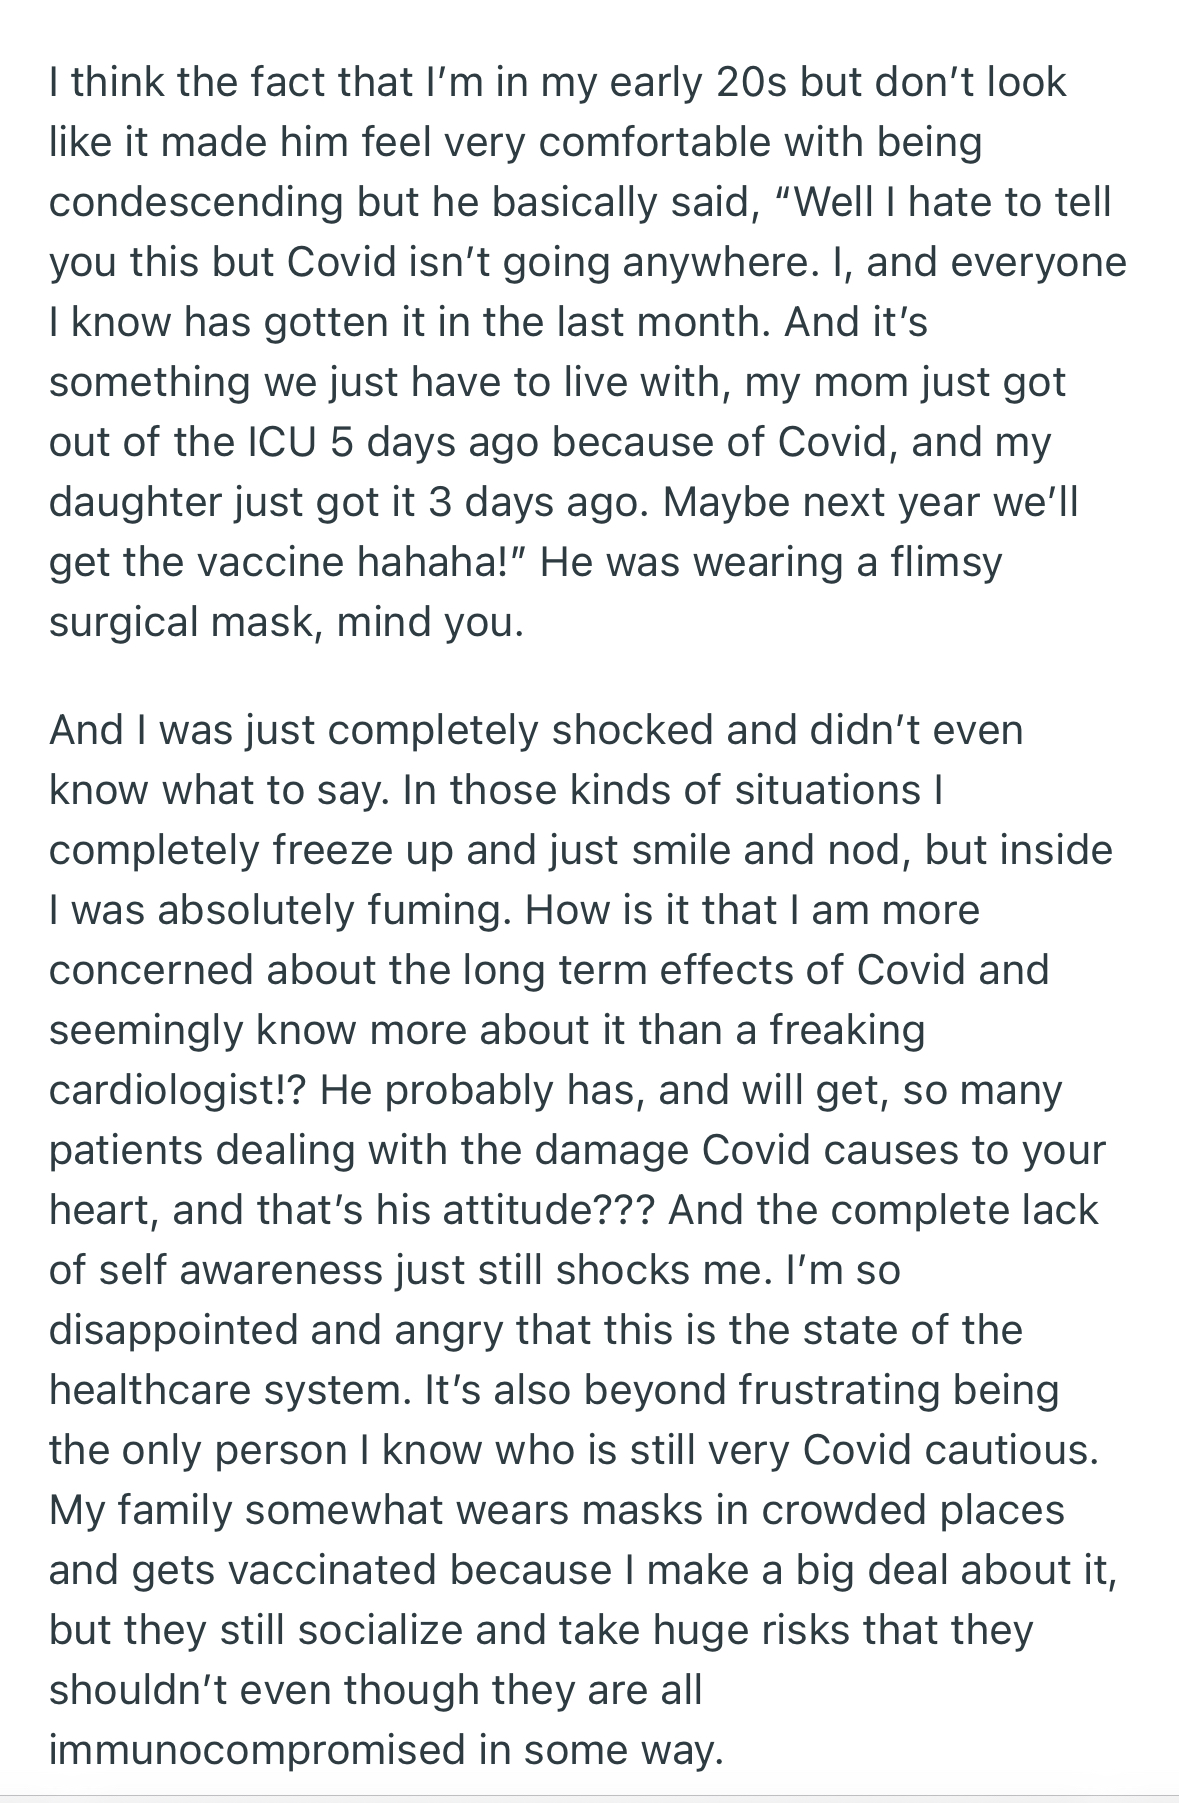Tap the first paragraph starting "I think the fact"
This screenshot has width=1179, height=1803.
coord(588,351)
